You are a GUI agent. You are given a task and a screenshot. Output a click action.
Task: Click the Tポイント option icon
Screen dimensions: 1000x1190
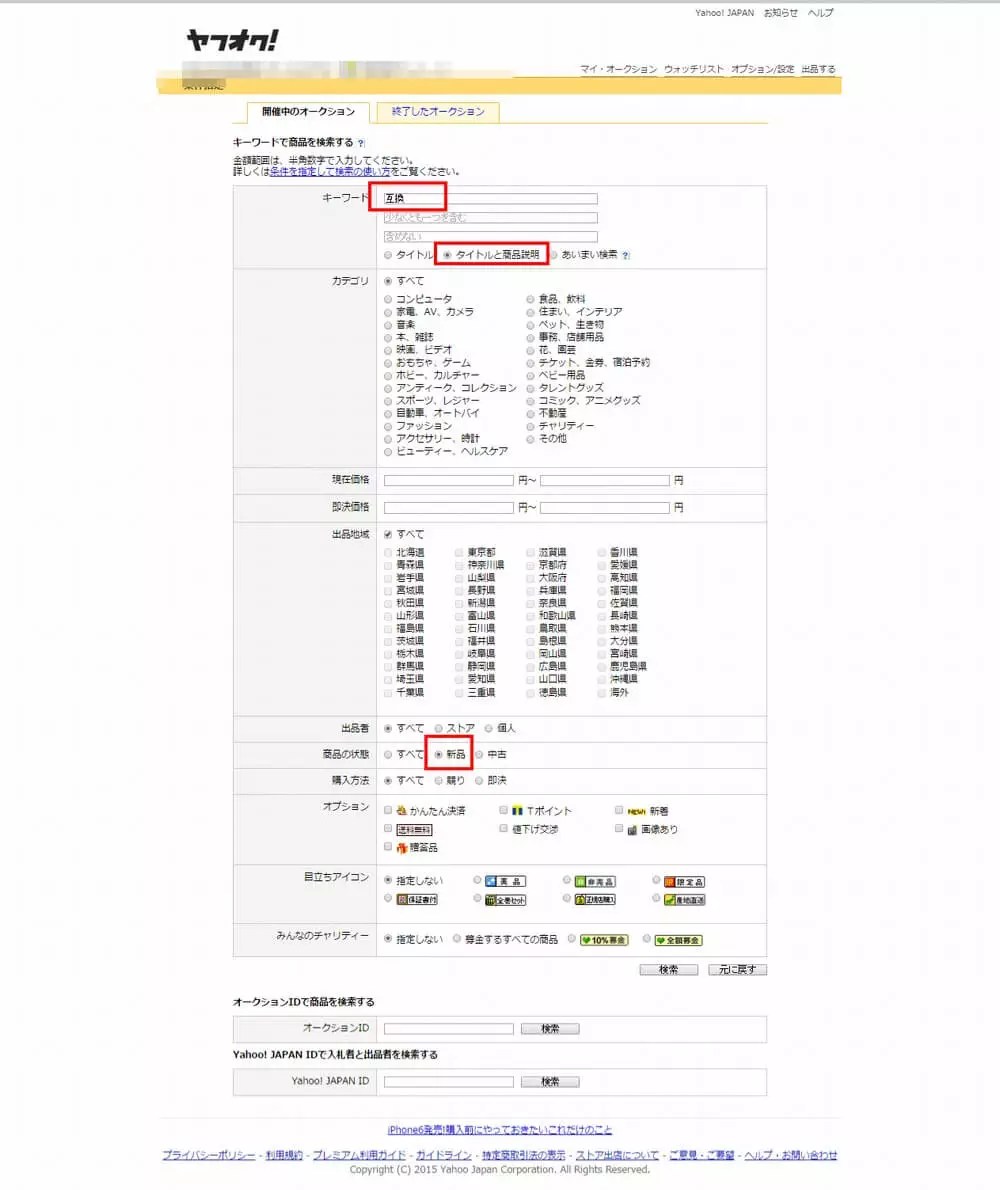coord(517,811)
